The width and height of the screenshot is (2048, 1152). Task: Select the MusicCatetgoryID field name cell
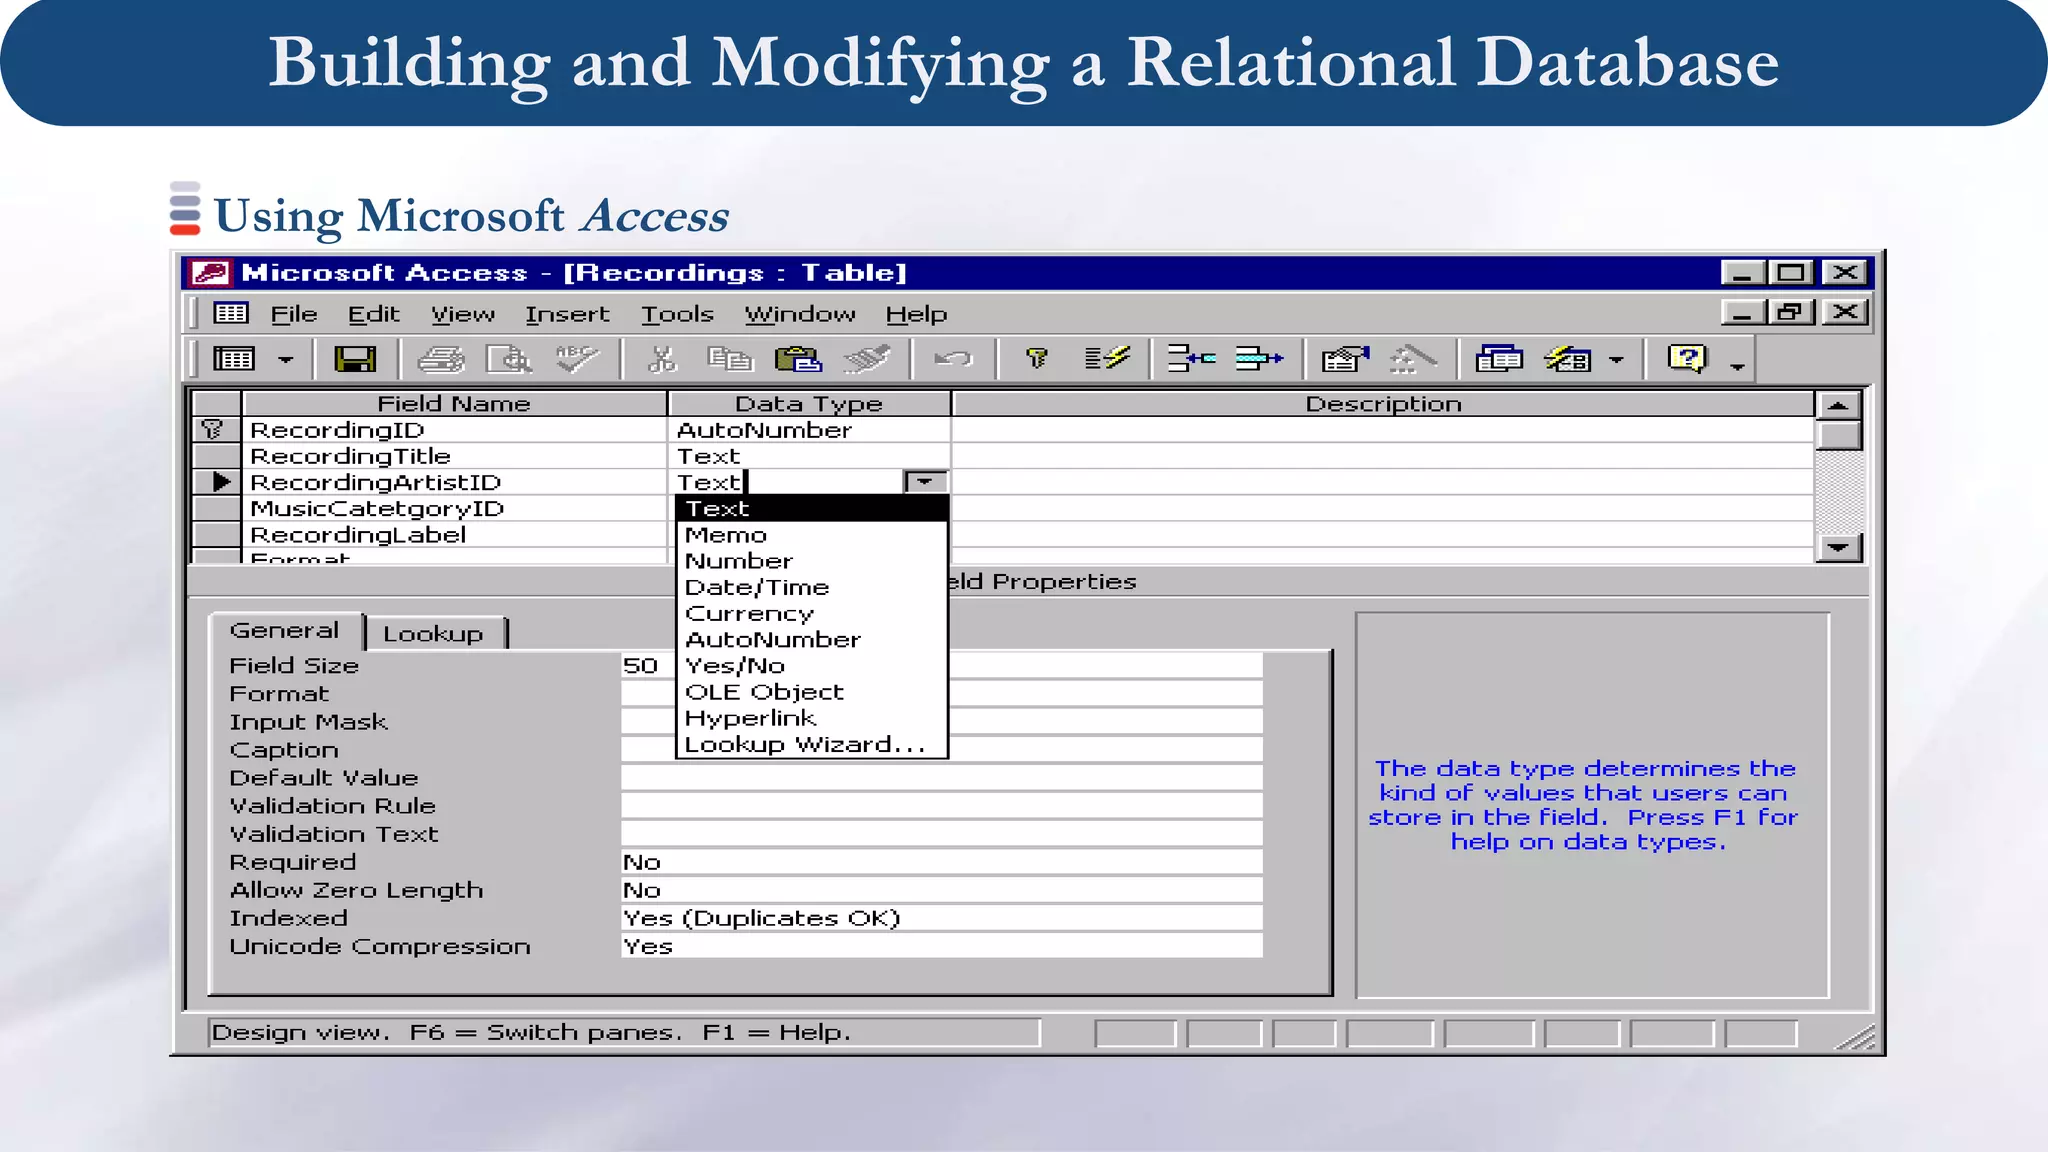455,508
